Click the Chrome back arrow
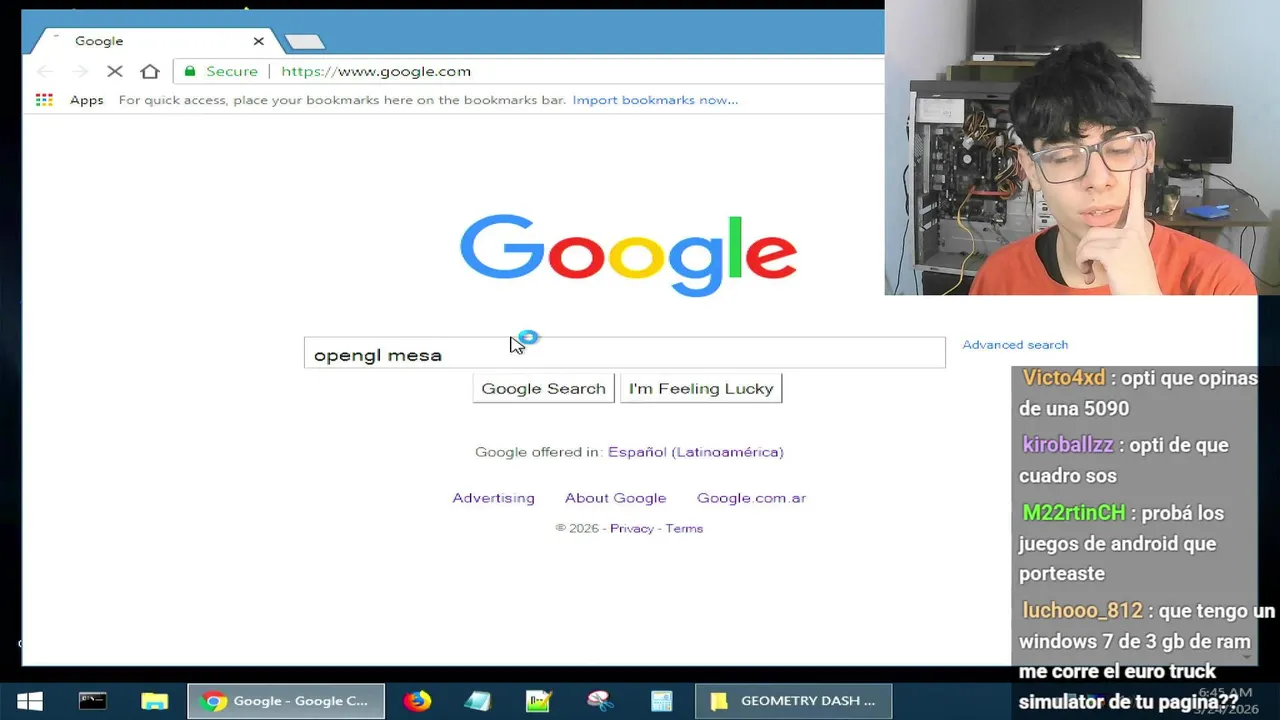Viewport: 1280px width, 720px height. 45,71
